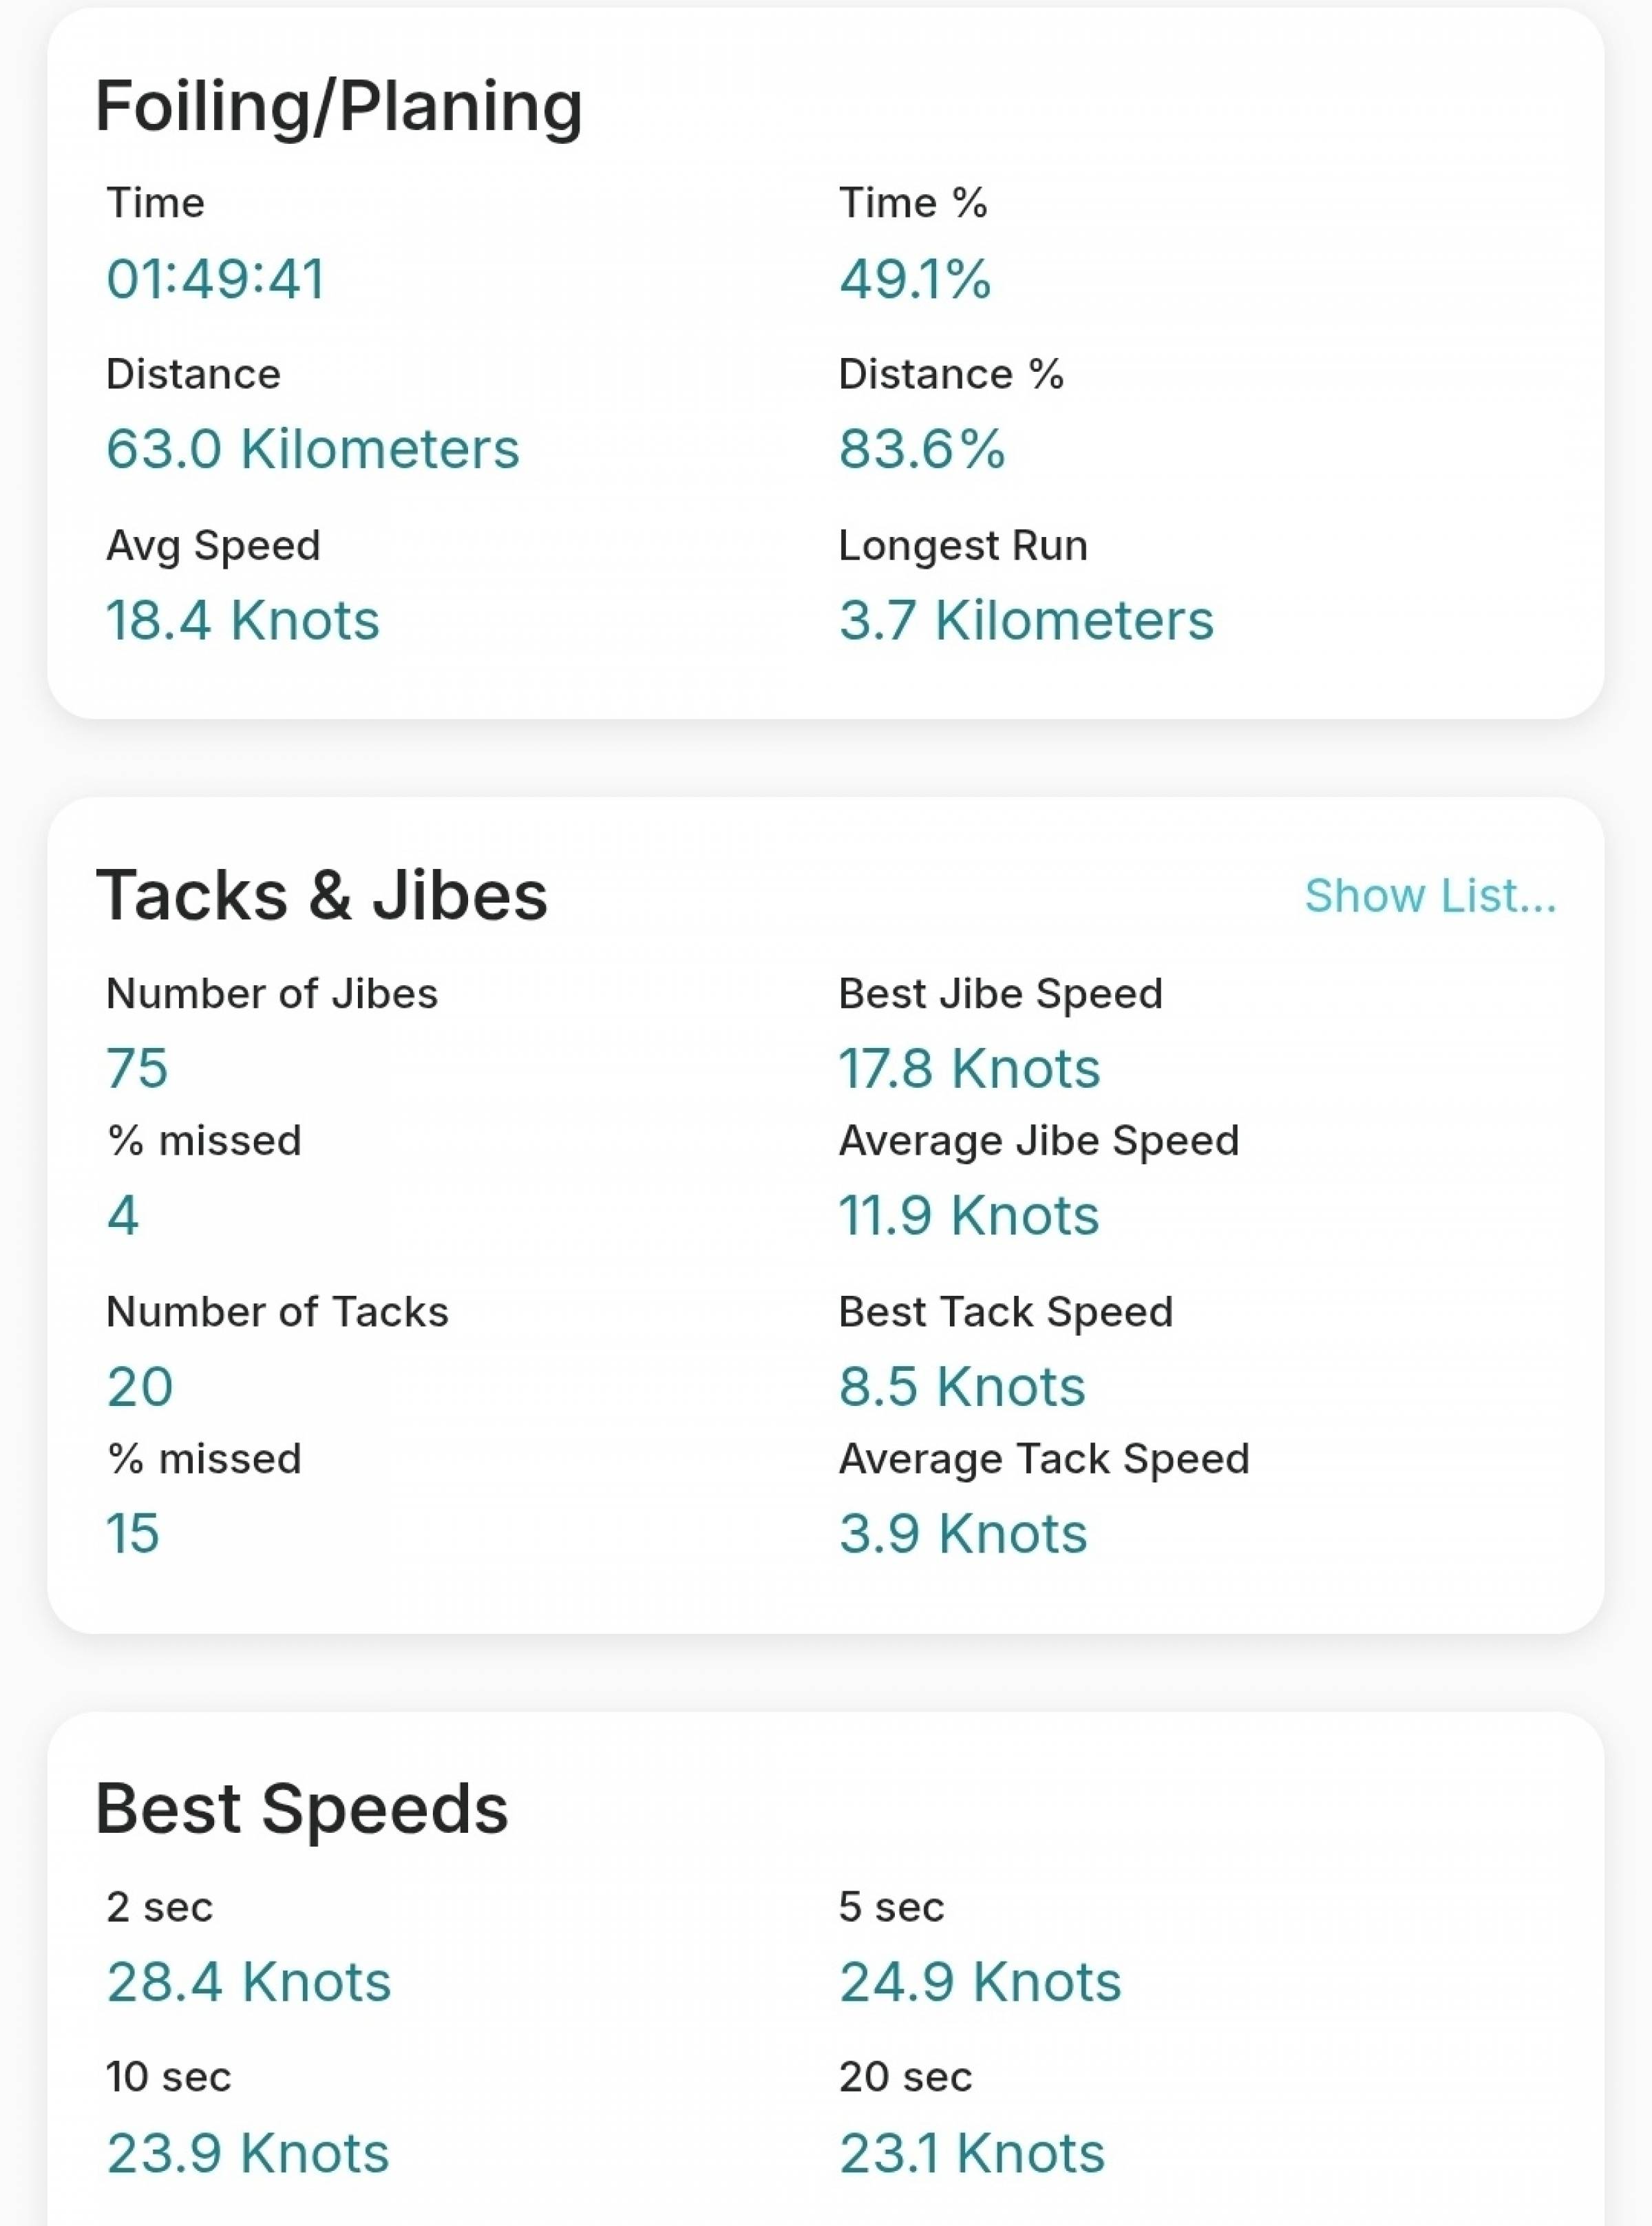Tap the 2 sec best speed 28.4 Knots
The image size is (1652, 2226).
click(x=249, y=1981)
